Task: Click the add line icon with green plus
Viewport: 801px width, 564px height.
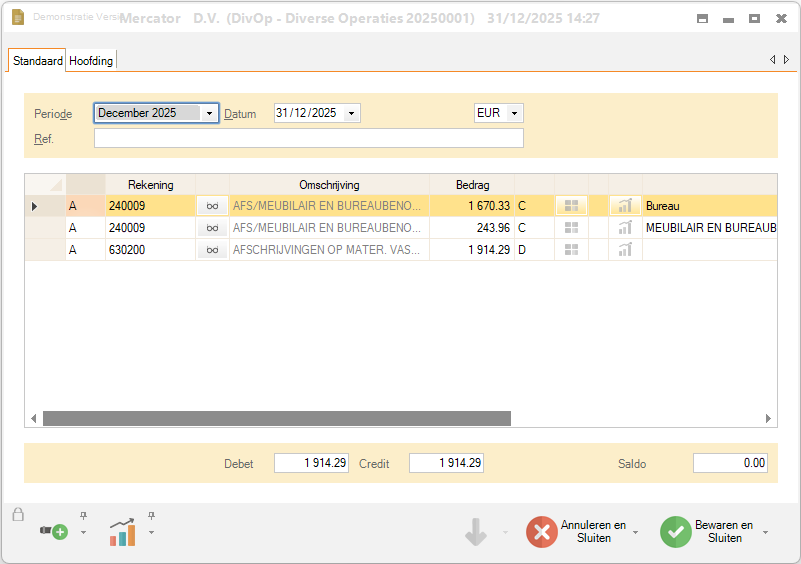Action: tap(54, 532)
